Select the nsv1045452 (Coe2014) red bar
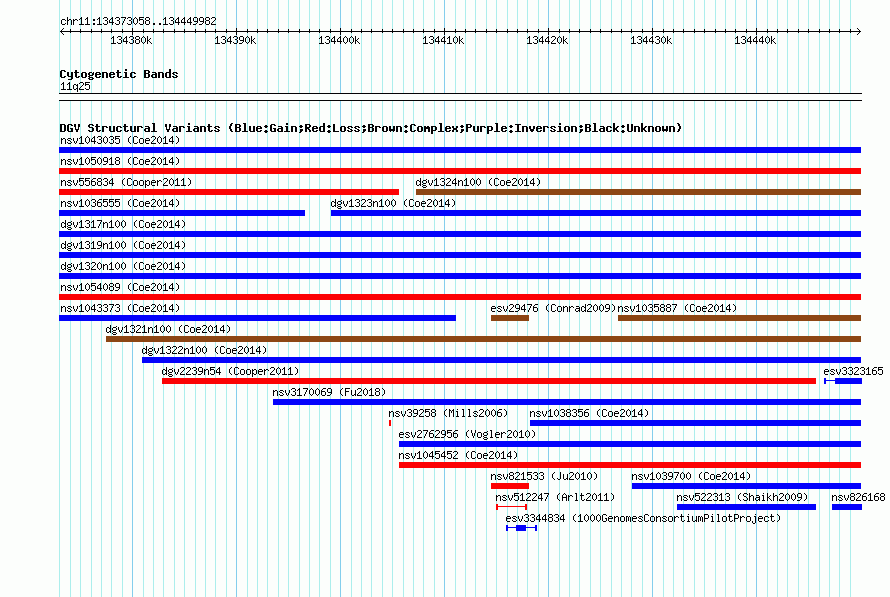The width and height of the screenshot is (890, 597). pyautogui.click(x=630, y=465)
